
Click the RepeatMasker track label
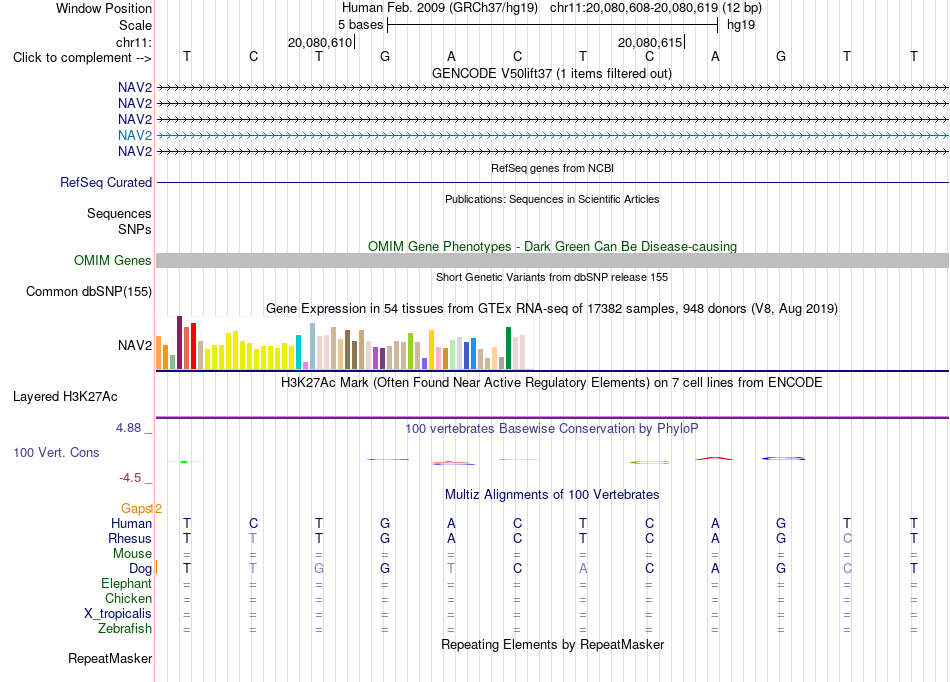point(110,658)
